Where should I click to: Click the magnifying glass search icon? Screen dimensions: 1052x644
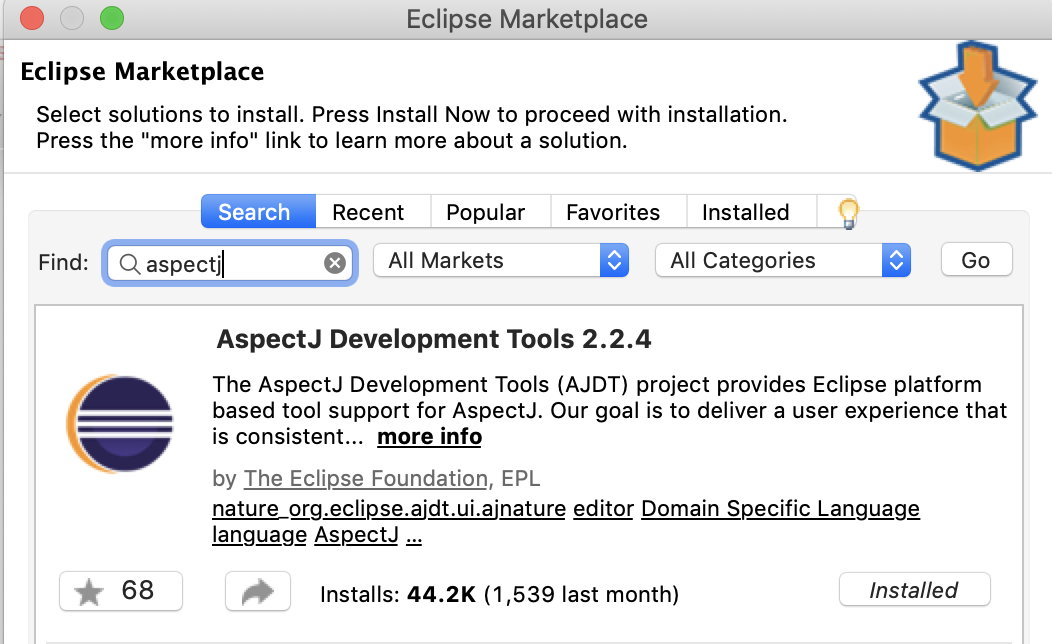[x=129, y=263]
